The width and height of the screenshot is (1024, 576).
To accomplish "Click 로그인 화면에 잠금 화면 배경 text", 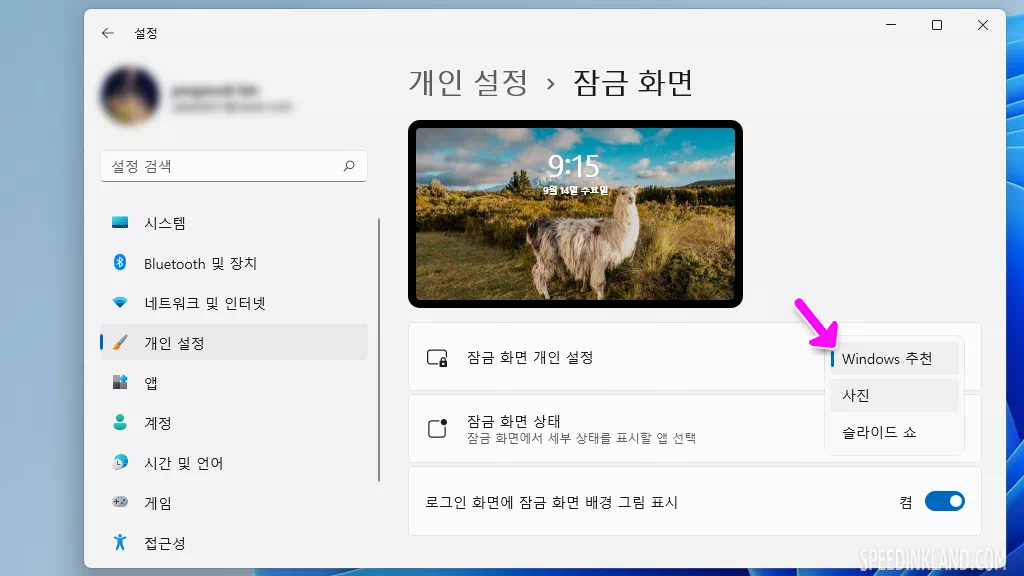I will [x=552, y=502].
